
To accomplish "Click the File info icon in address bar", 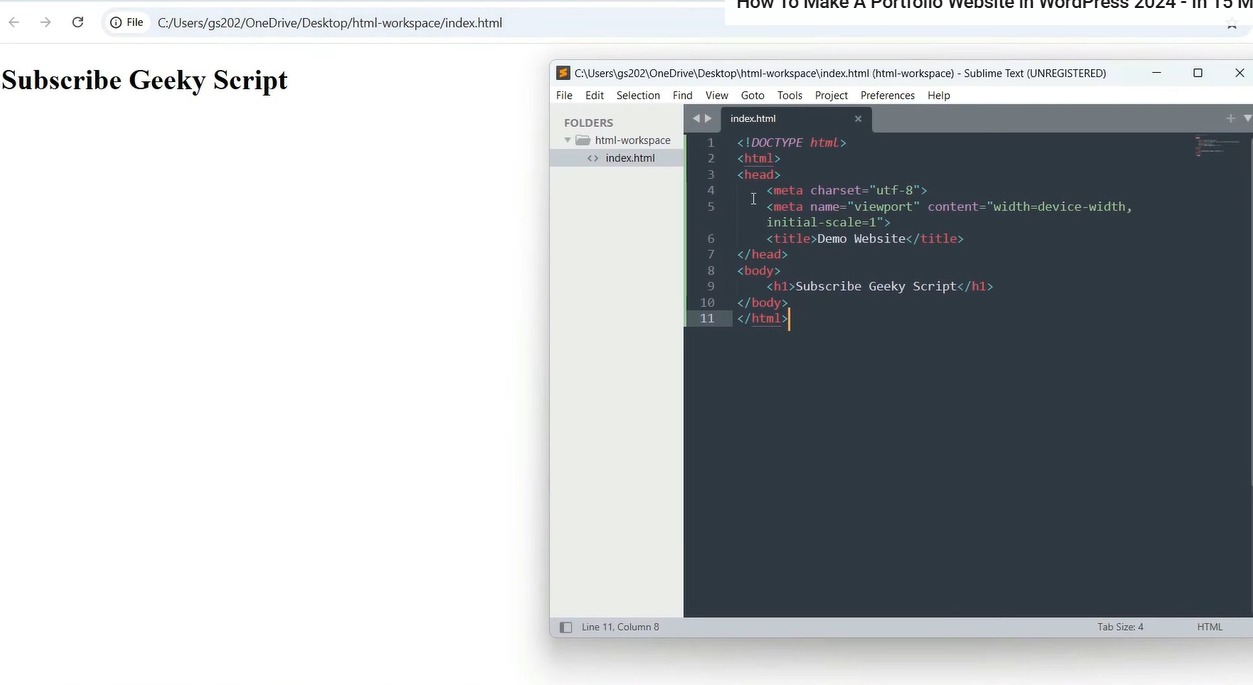I will [126, 22].
